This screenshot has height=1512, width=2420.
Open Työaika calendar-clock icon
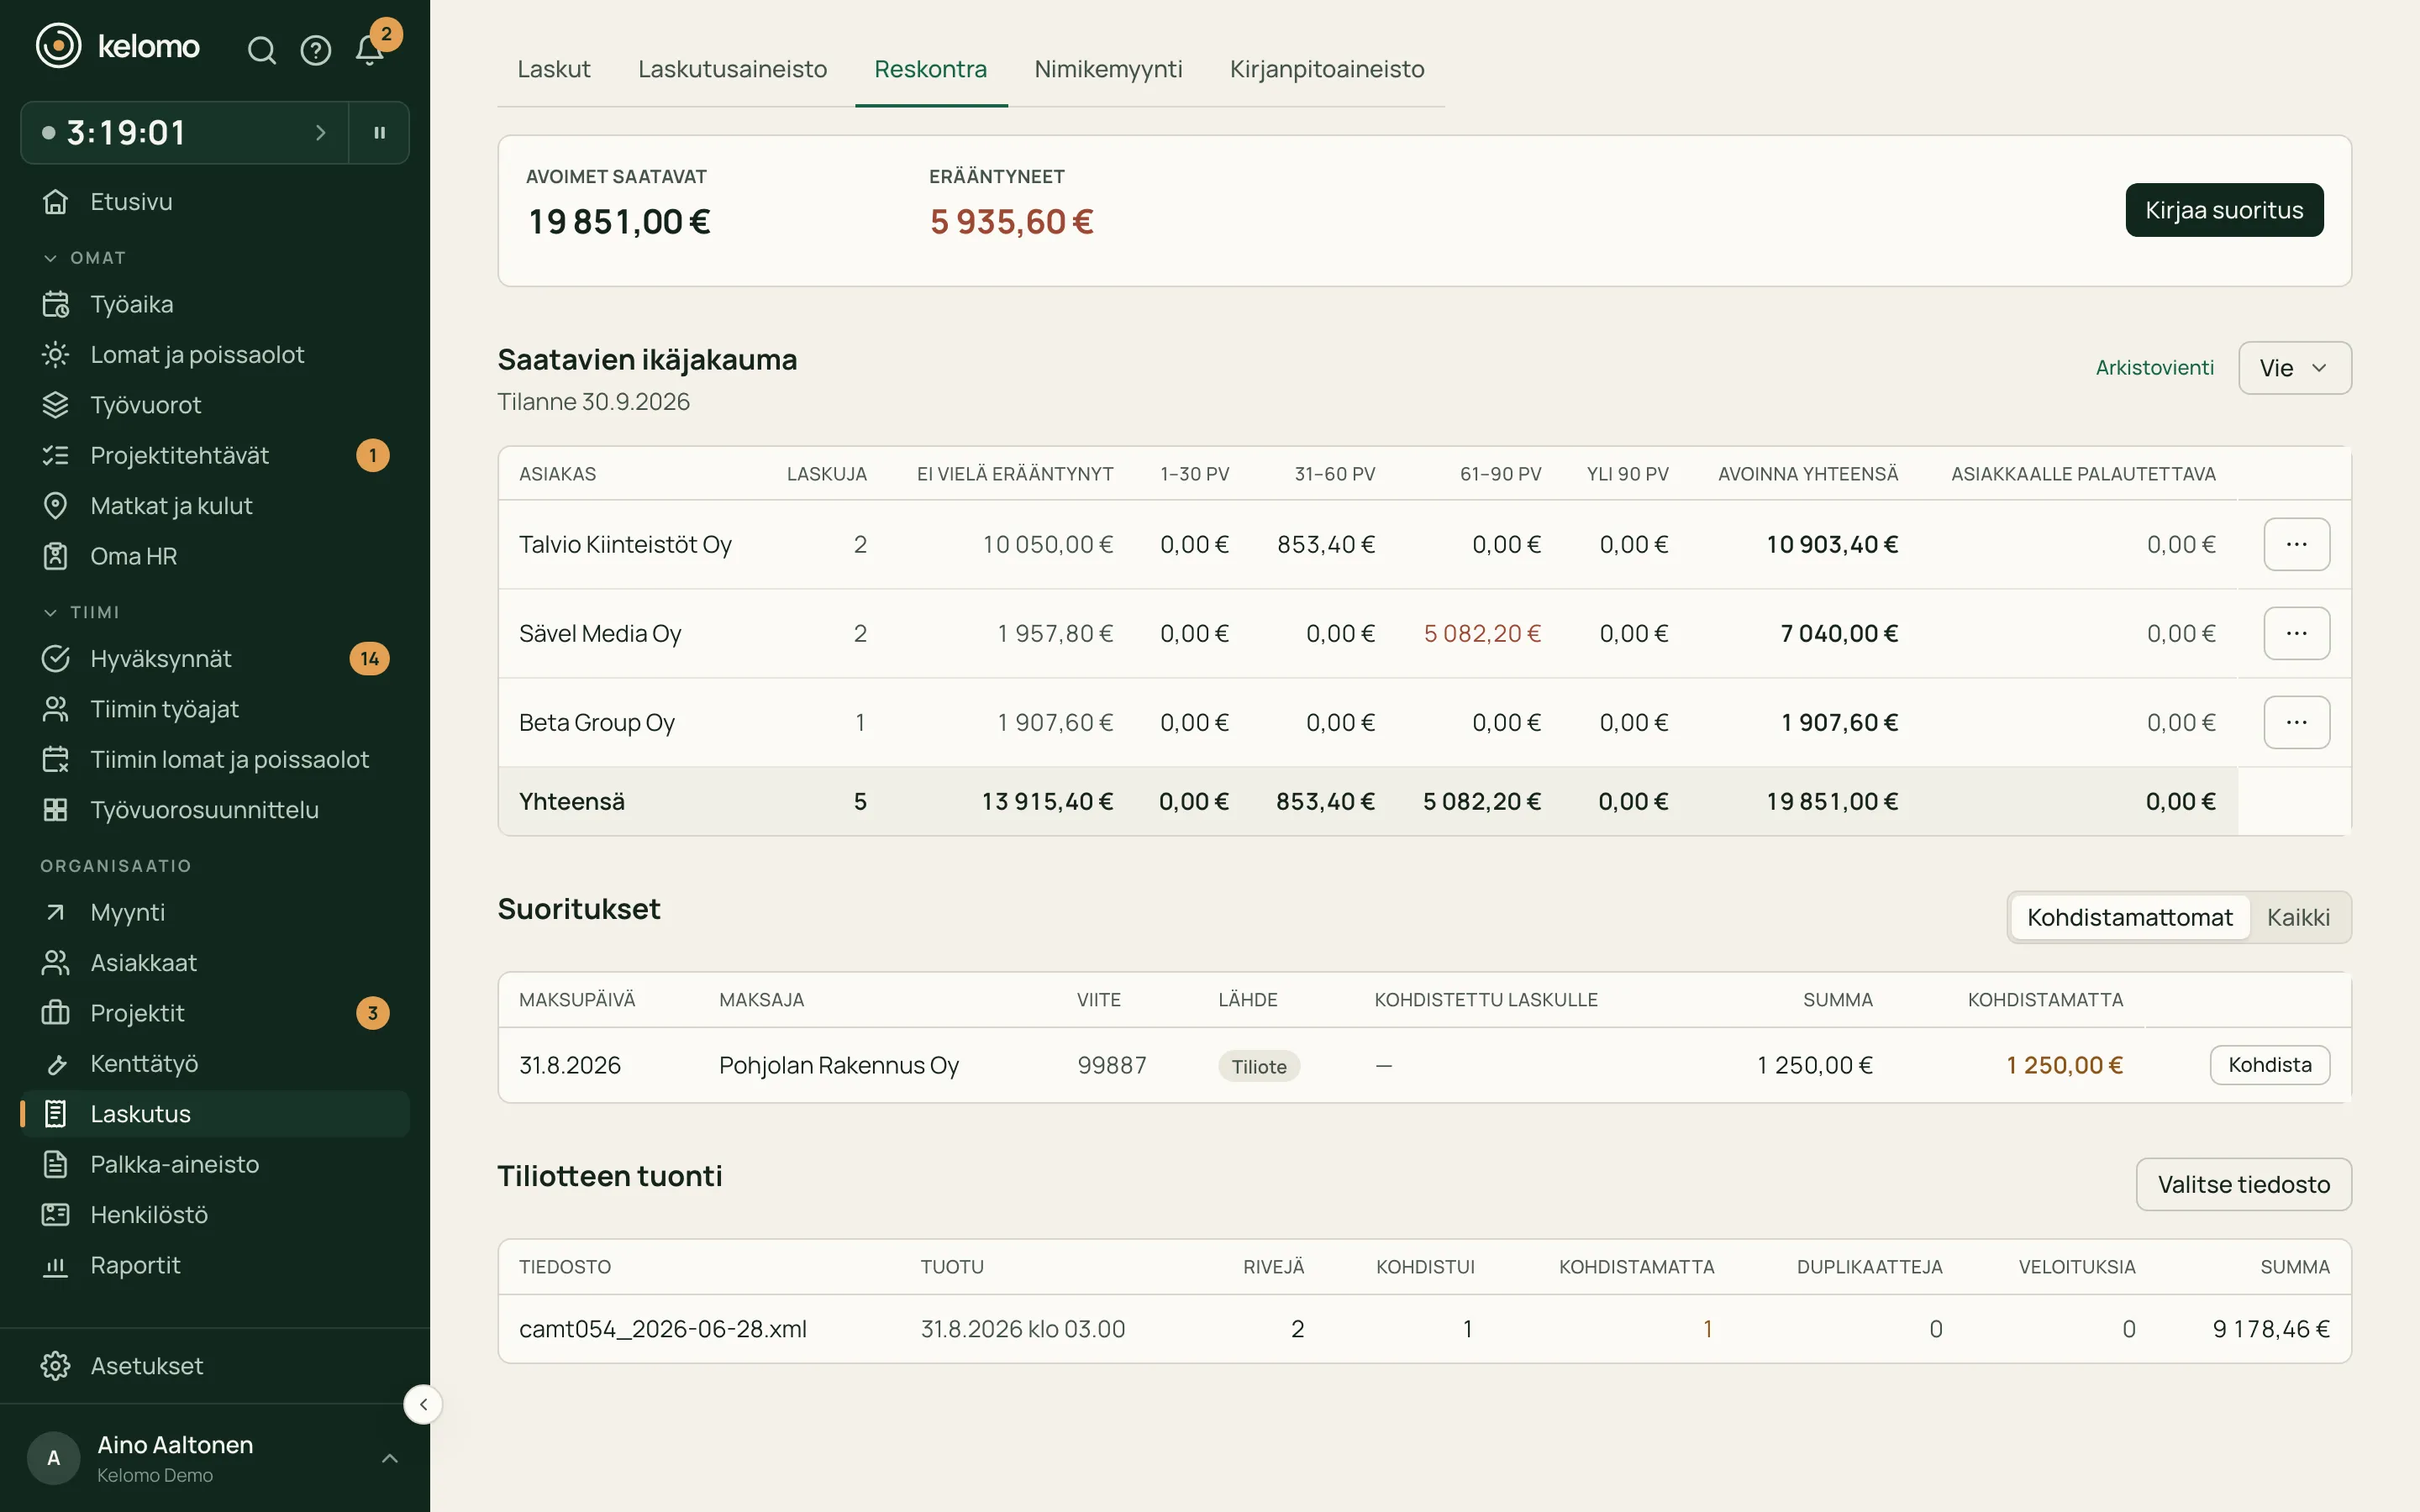(x=56, y=304)
